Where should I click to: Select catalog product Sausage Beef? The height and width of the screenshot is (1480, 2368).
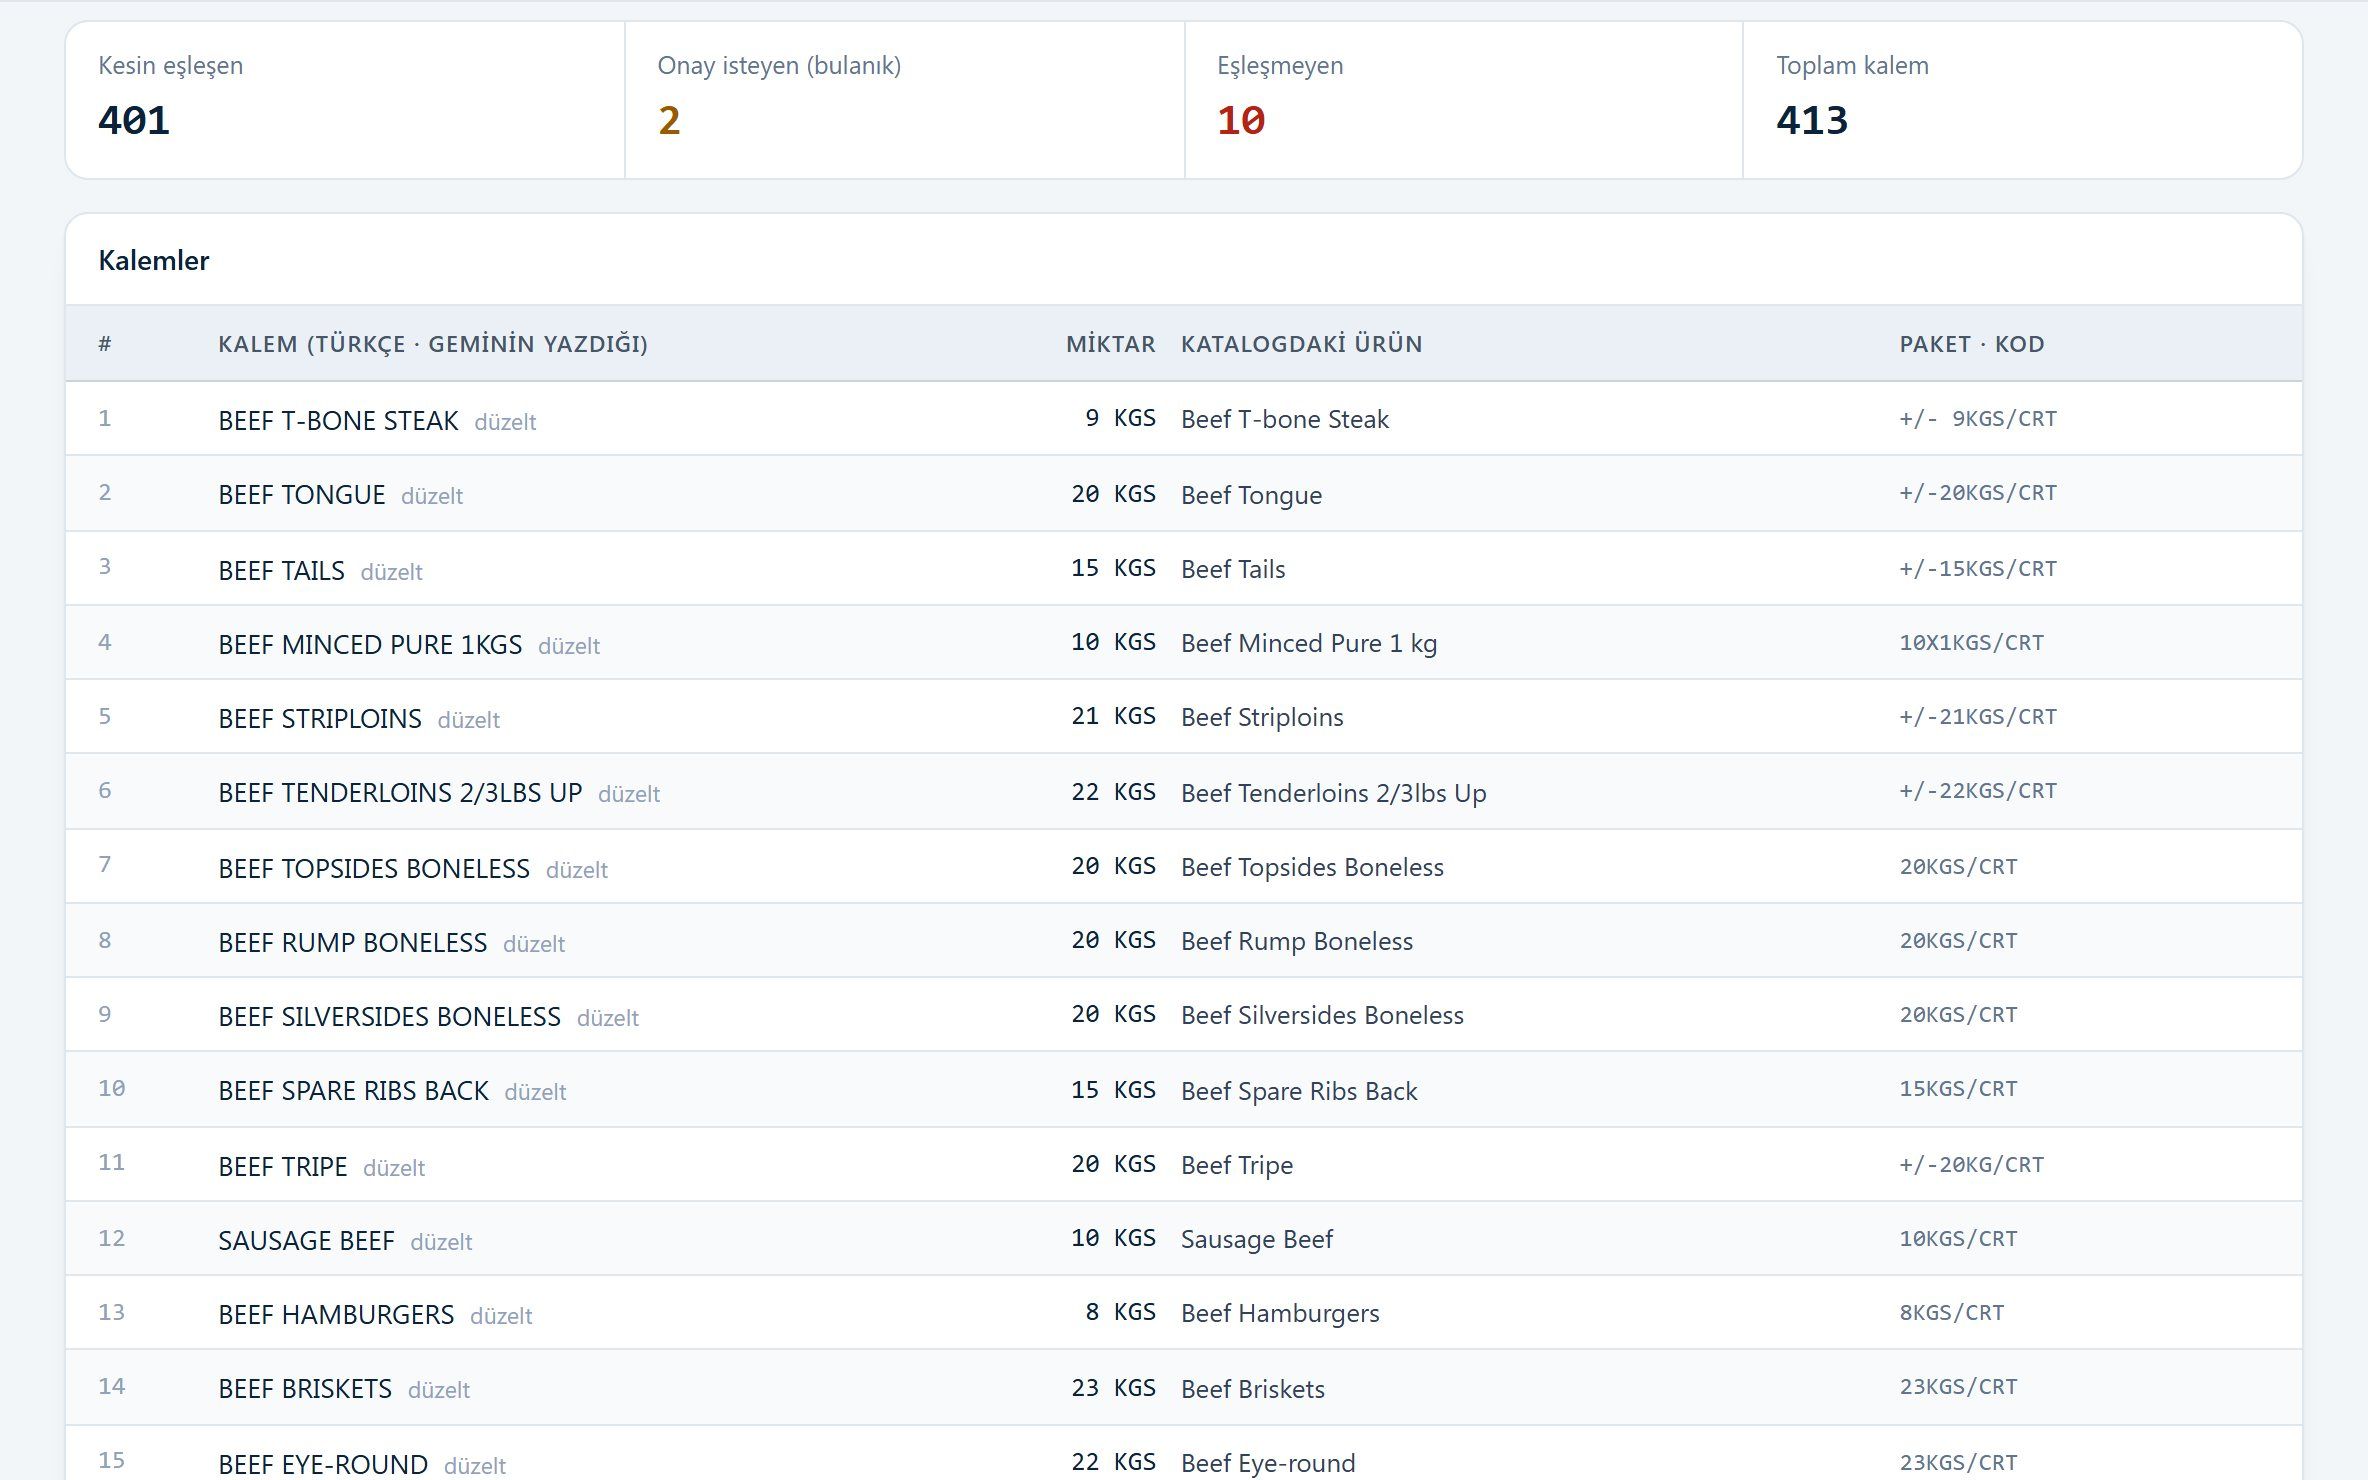1257,1239
